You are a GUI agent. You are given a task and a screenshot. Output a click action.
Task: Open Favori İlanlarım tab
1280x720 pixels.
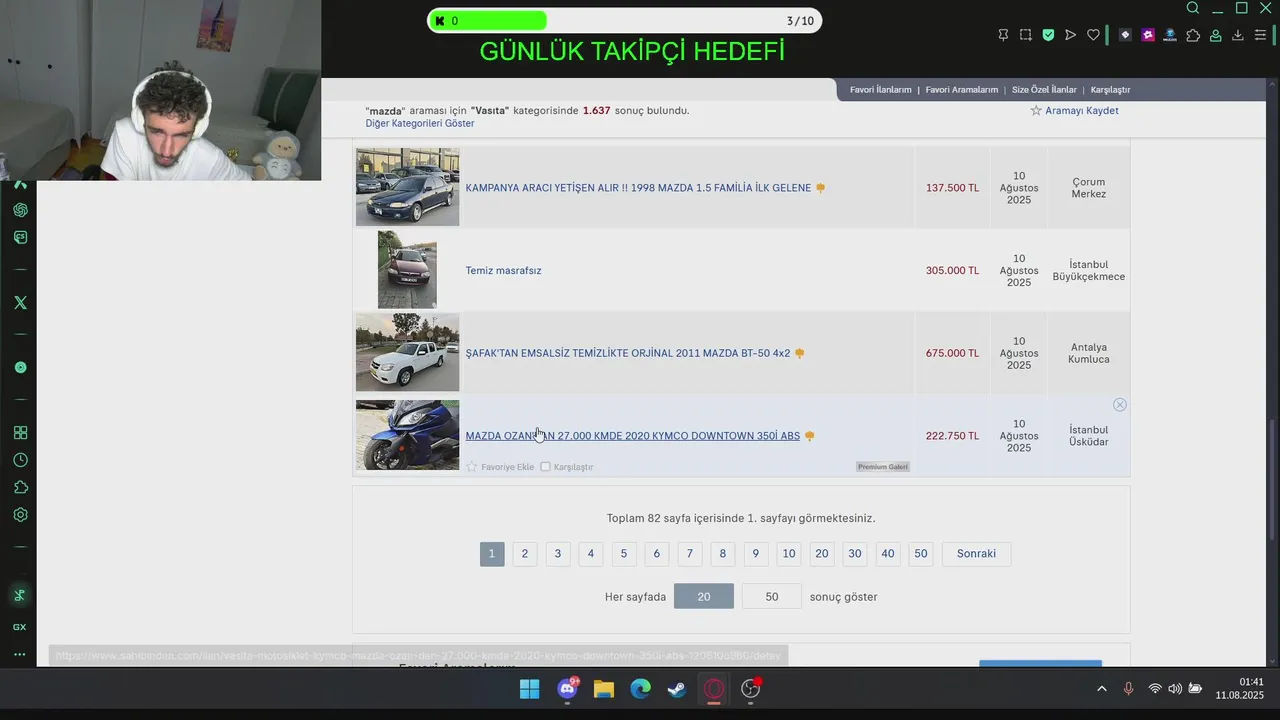click(881, 90)
